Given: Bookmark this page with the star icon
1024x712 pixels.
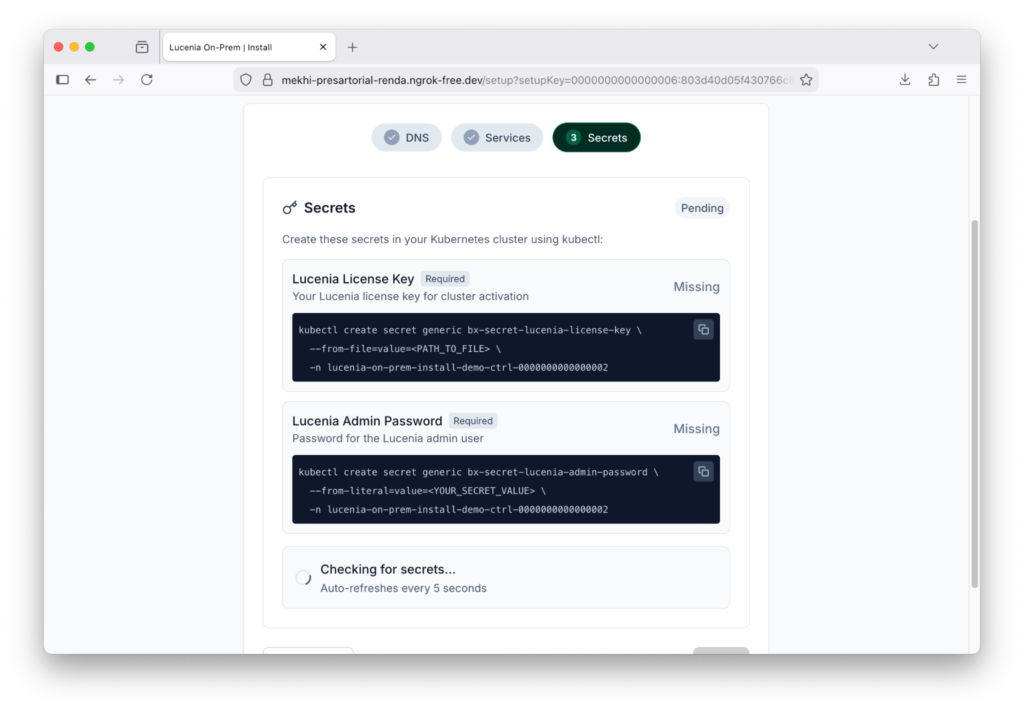Looking at the screenshot, I should pyautogui.click(x=806, y=80).
